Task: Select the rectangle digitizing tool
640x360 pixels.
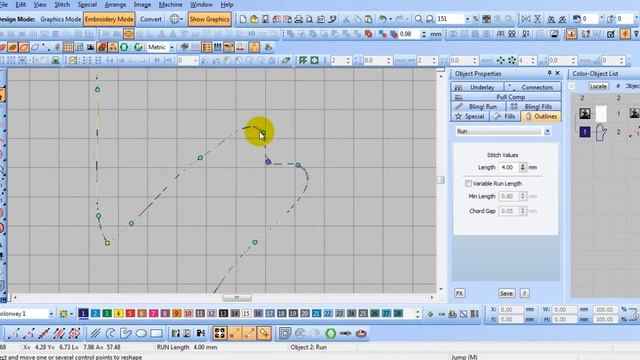Action: [156, 333]
